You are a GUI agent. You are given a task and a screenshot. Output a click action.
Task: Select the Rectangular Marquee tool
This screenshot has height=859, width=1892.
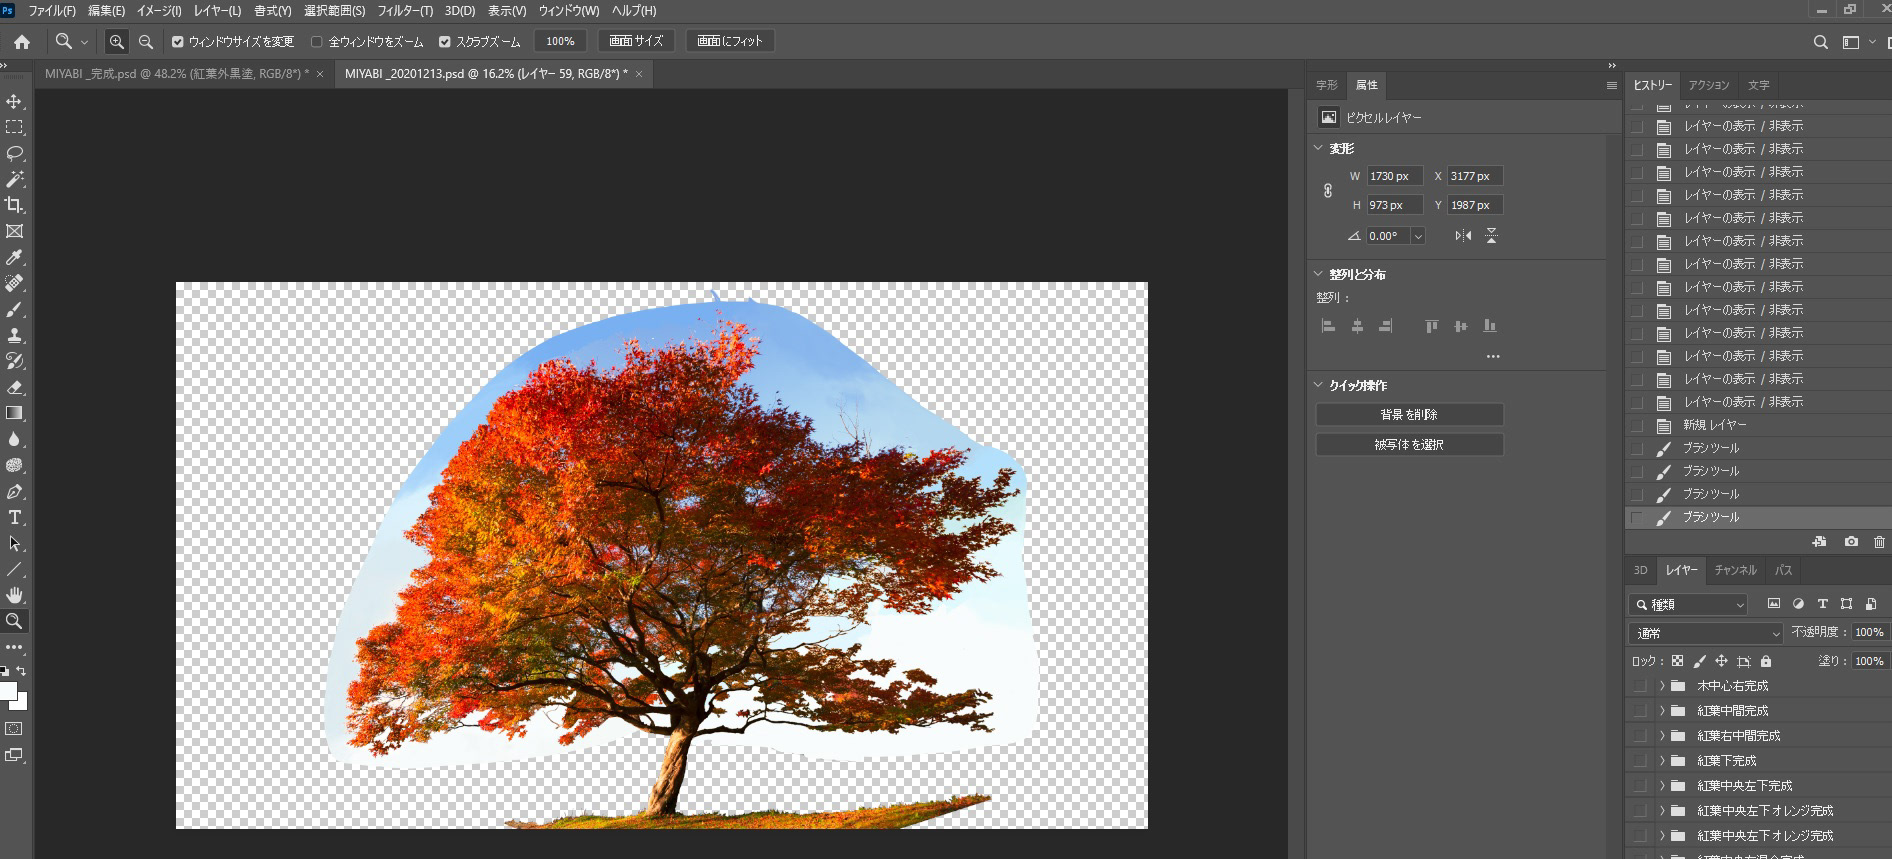[14, 127]
